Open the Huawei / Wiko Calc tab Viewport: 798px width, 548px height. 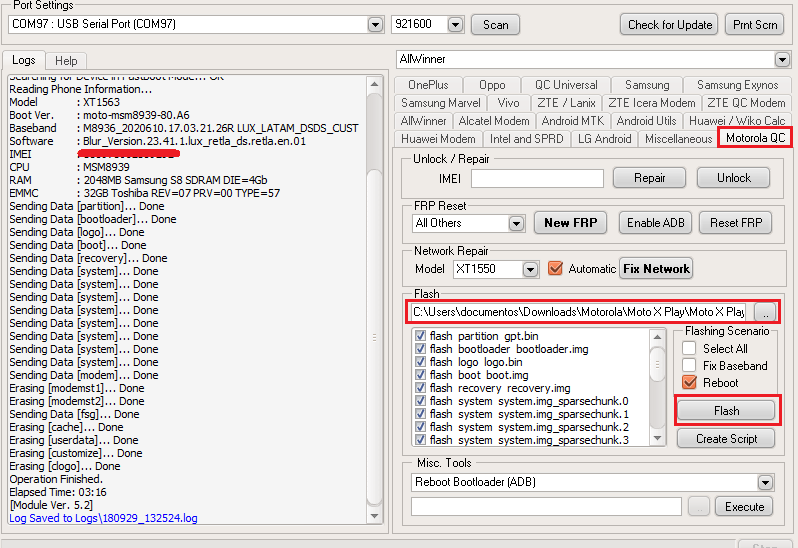737,121
